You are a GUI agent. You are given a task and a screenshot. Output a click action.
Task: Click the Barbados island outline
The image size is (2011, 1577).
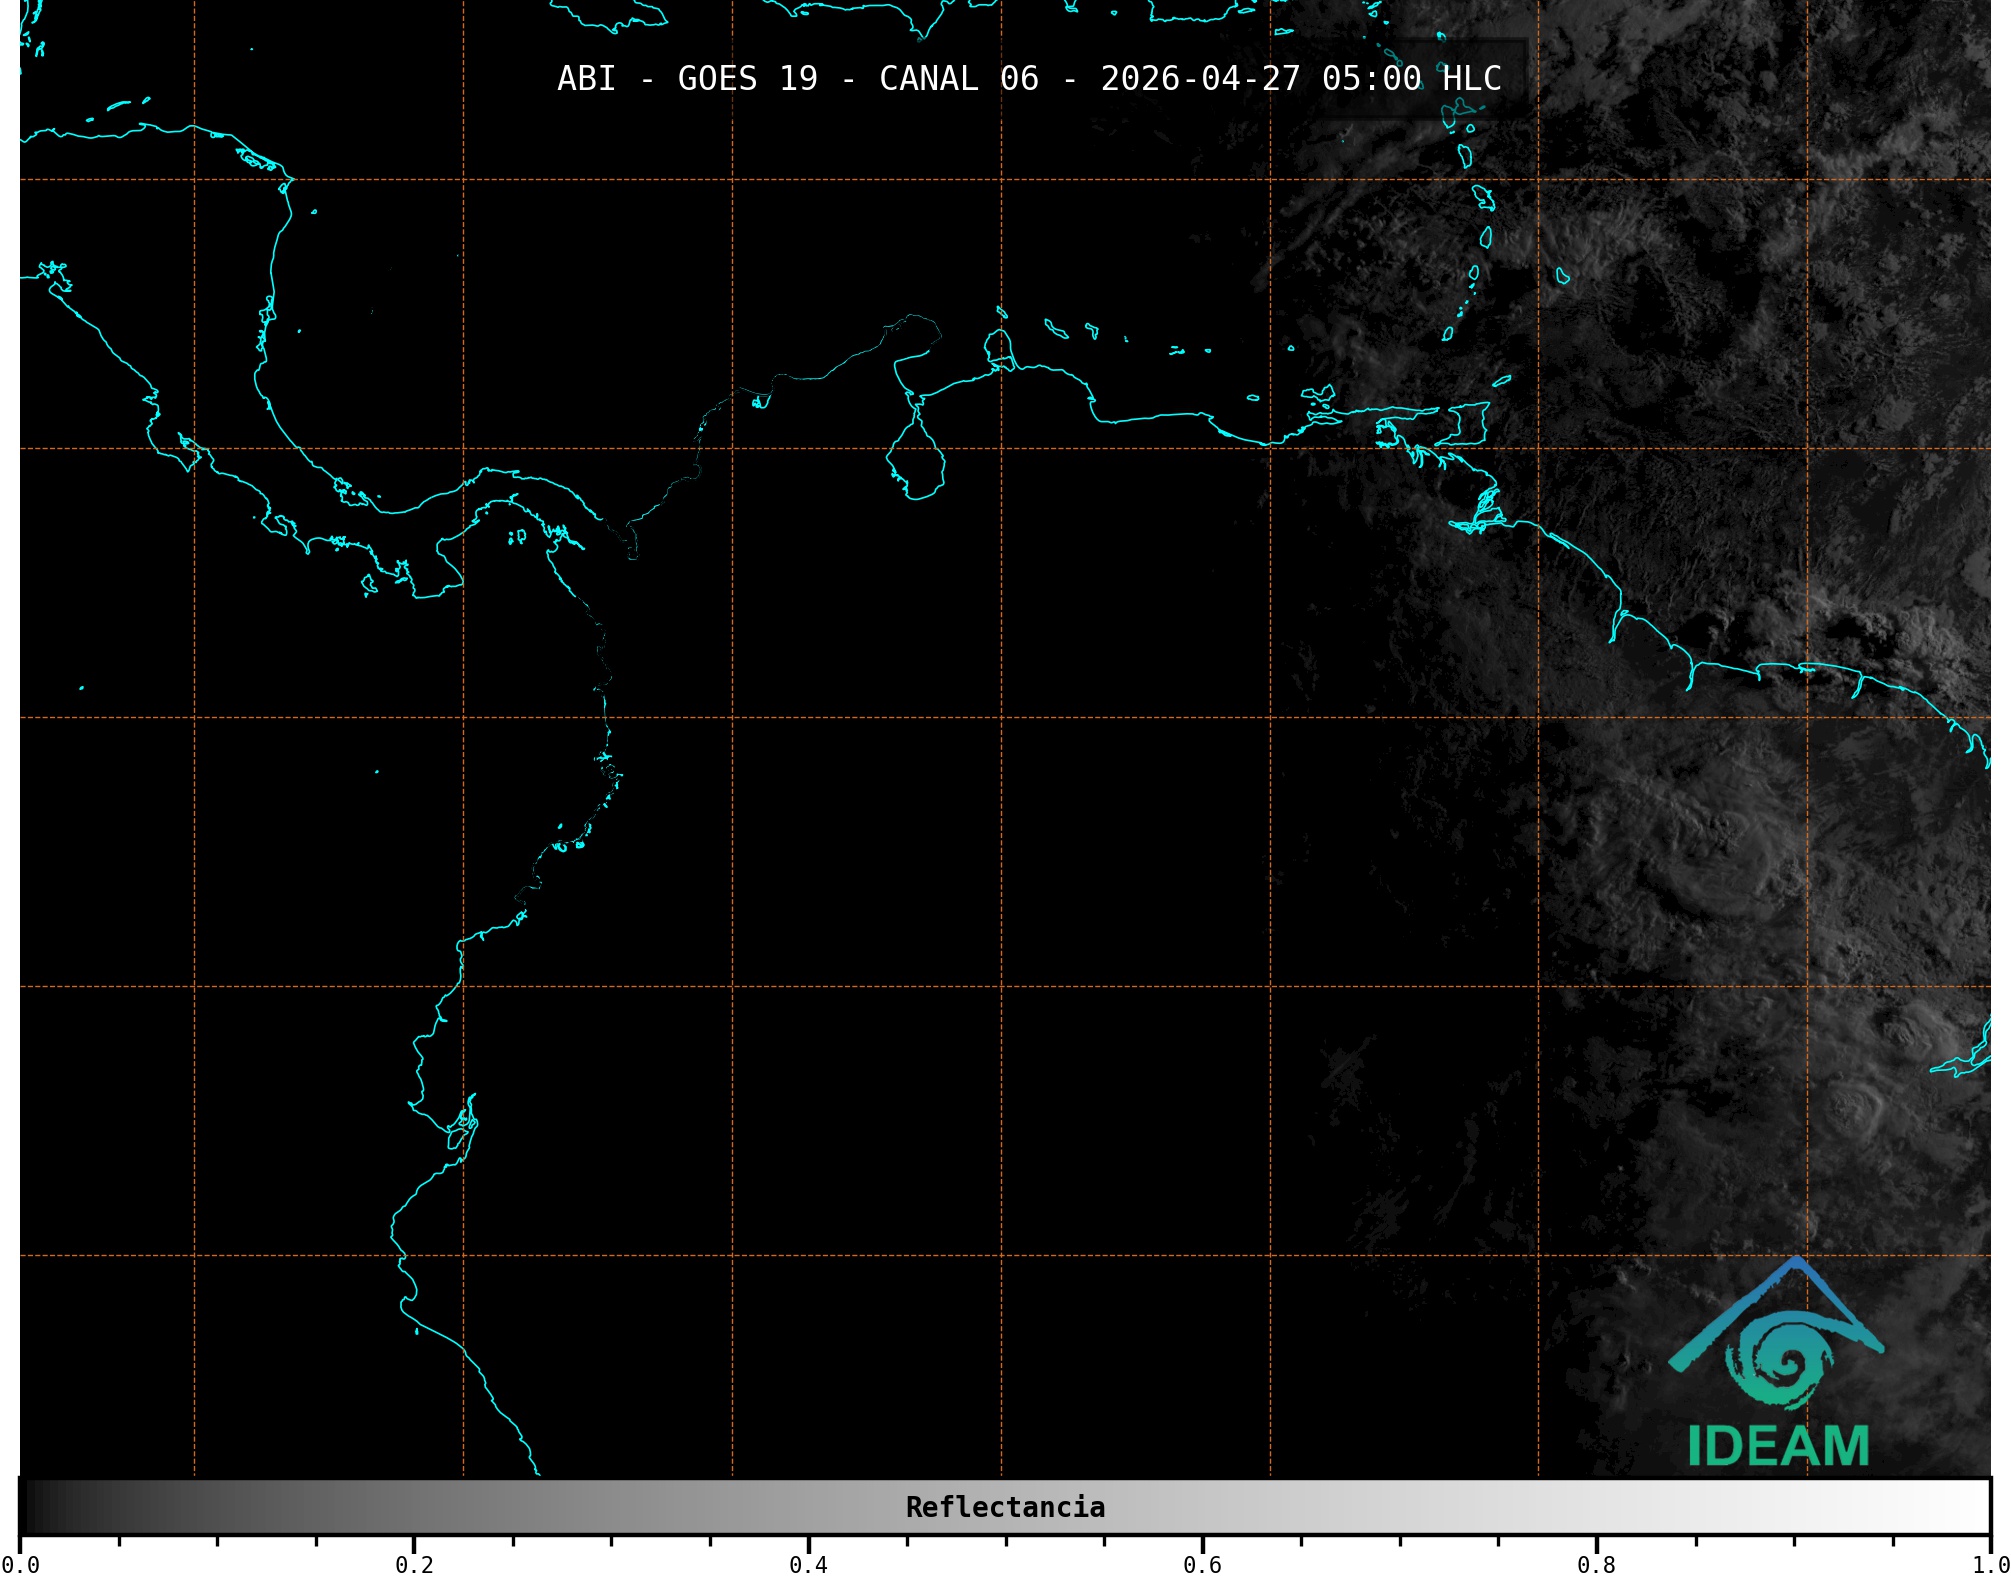[x=1562, y=275]
